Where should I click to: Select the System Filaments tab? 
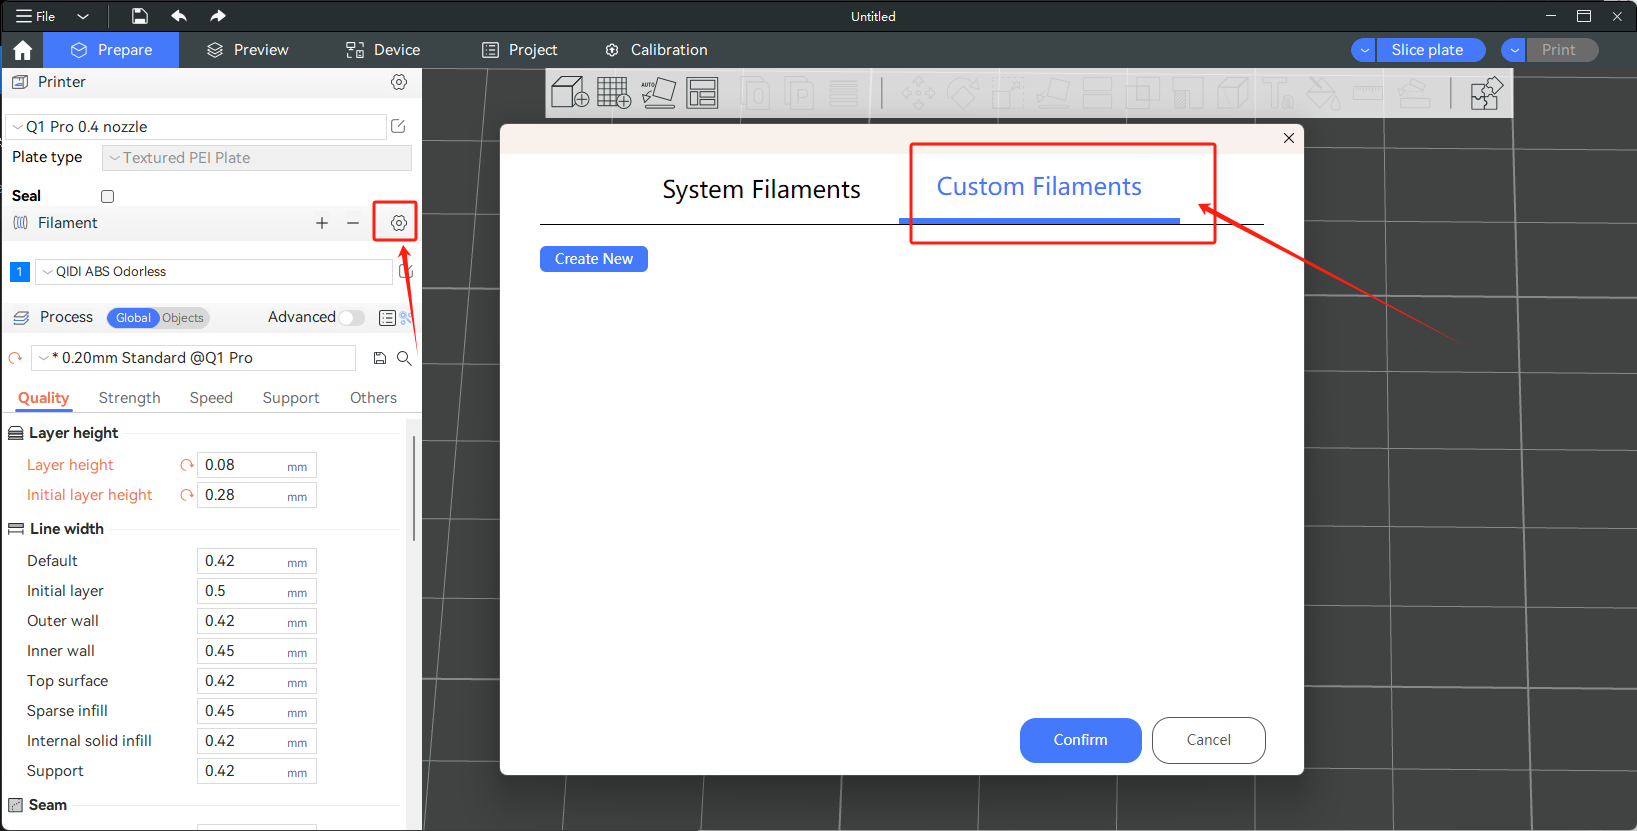[761, 190]
